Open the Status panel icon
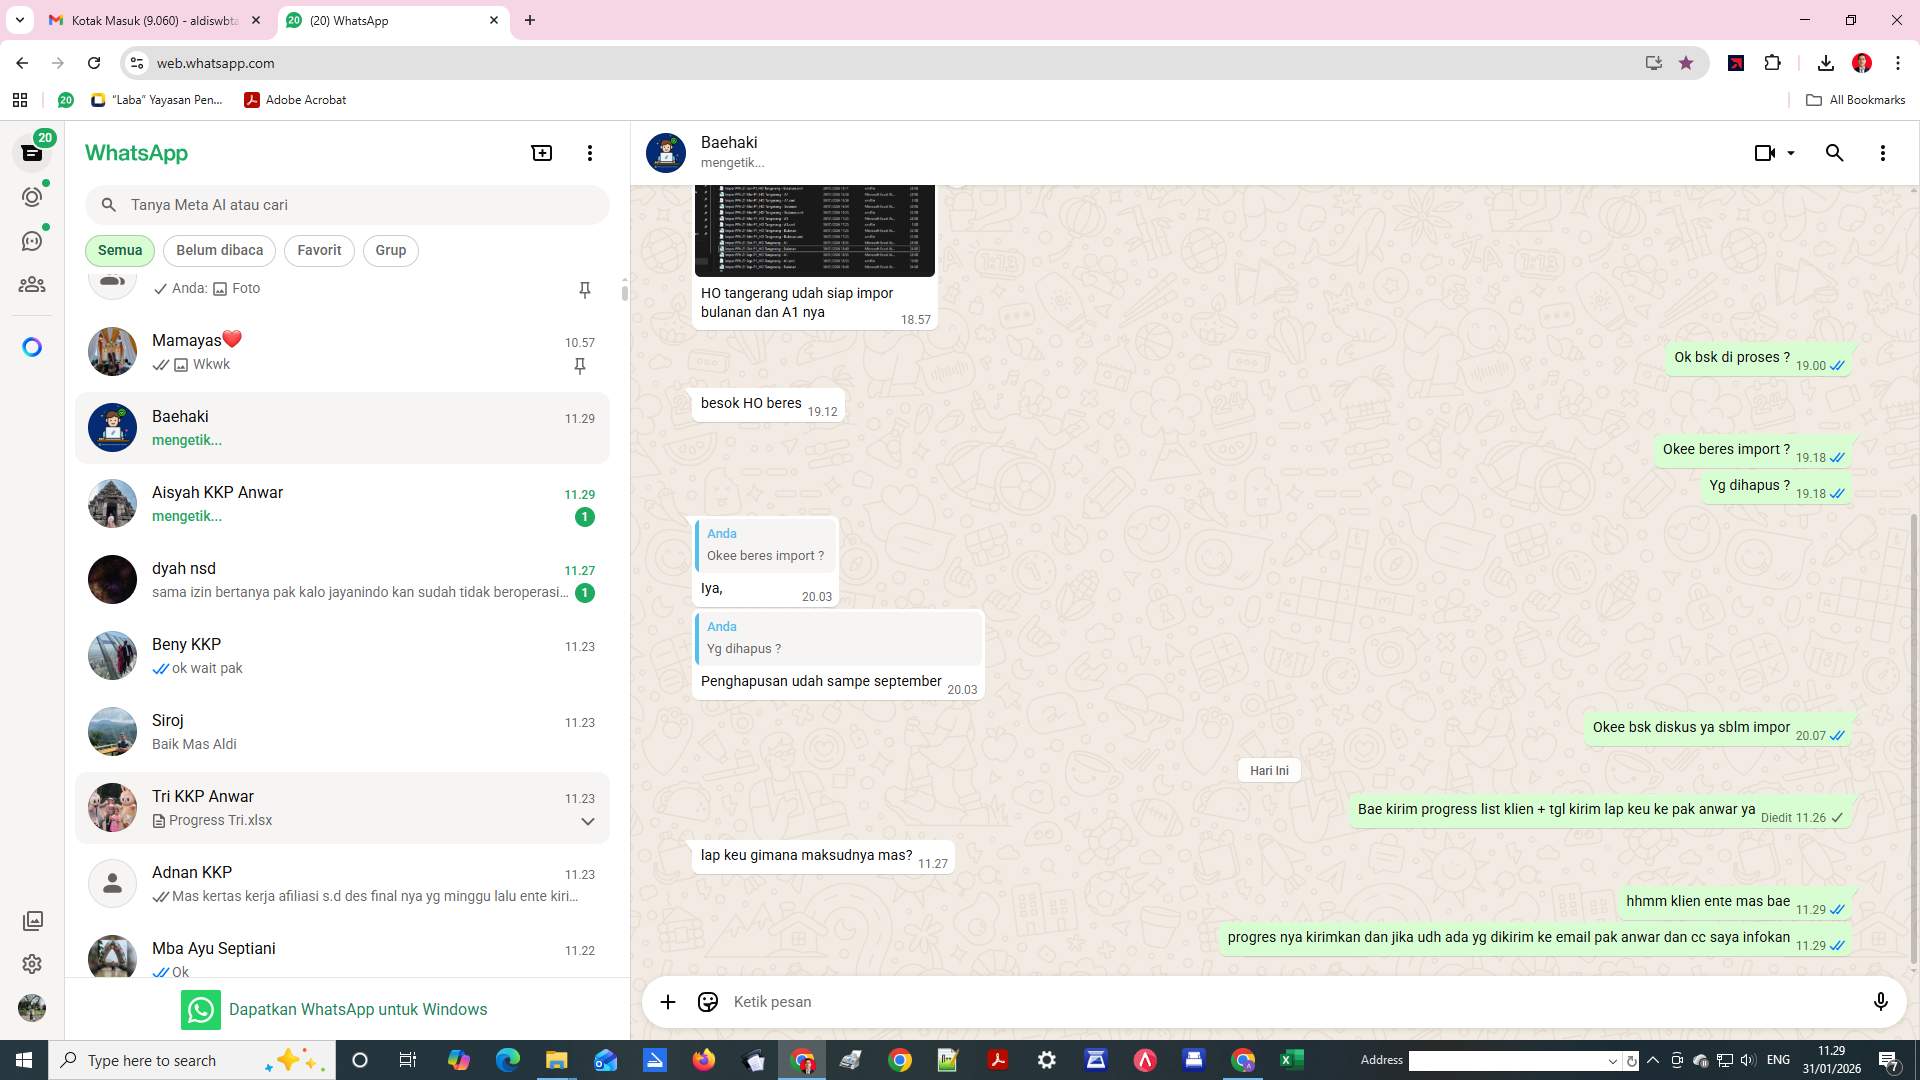The height and width of the screenshot is (1080, 1920). 33,197
